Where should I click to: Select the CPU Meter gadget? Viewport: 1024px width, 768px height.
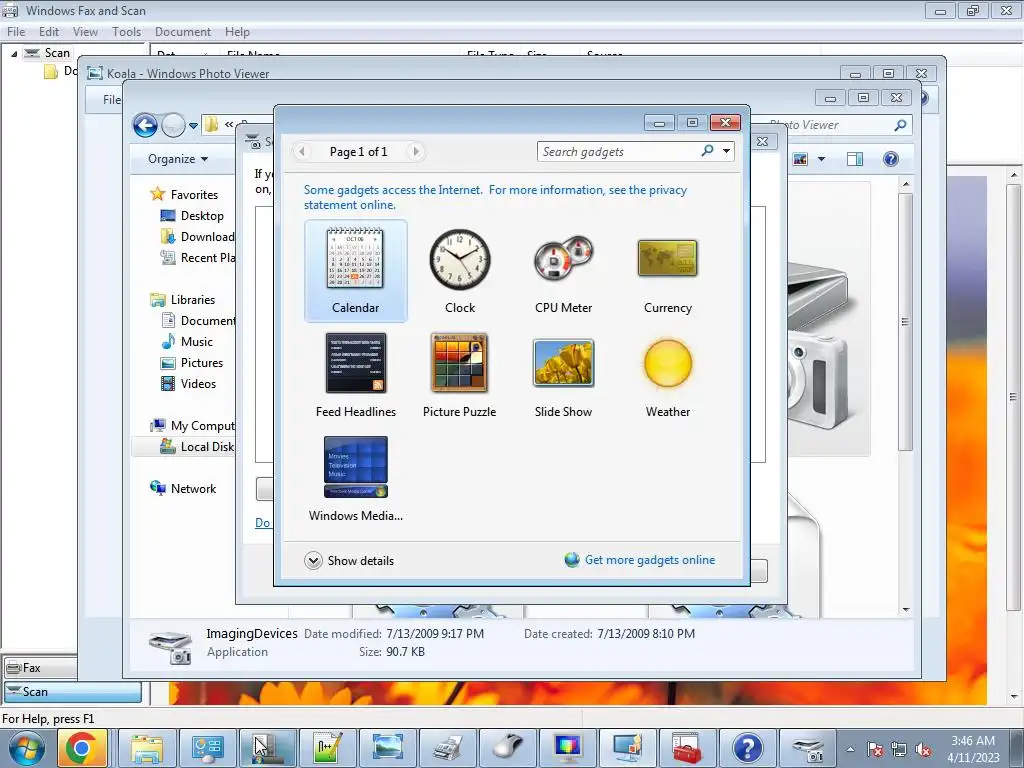(564, 271)
